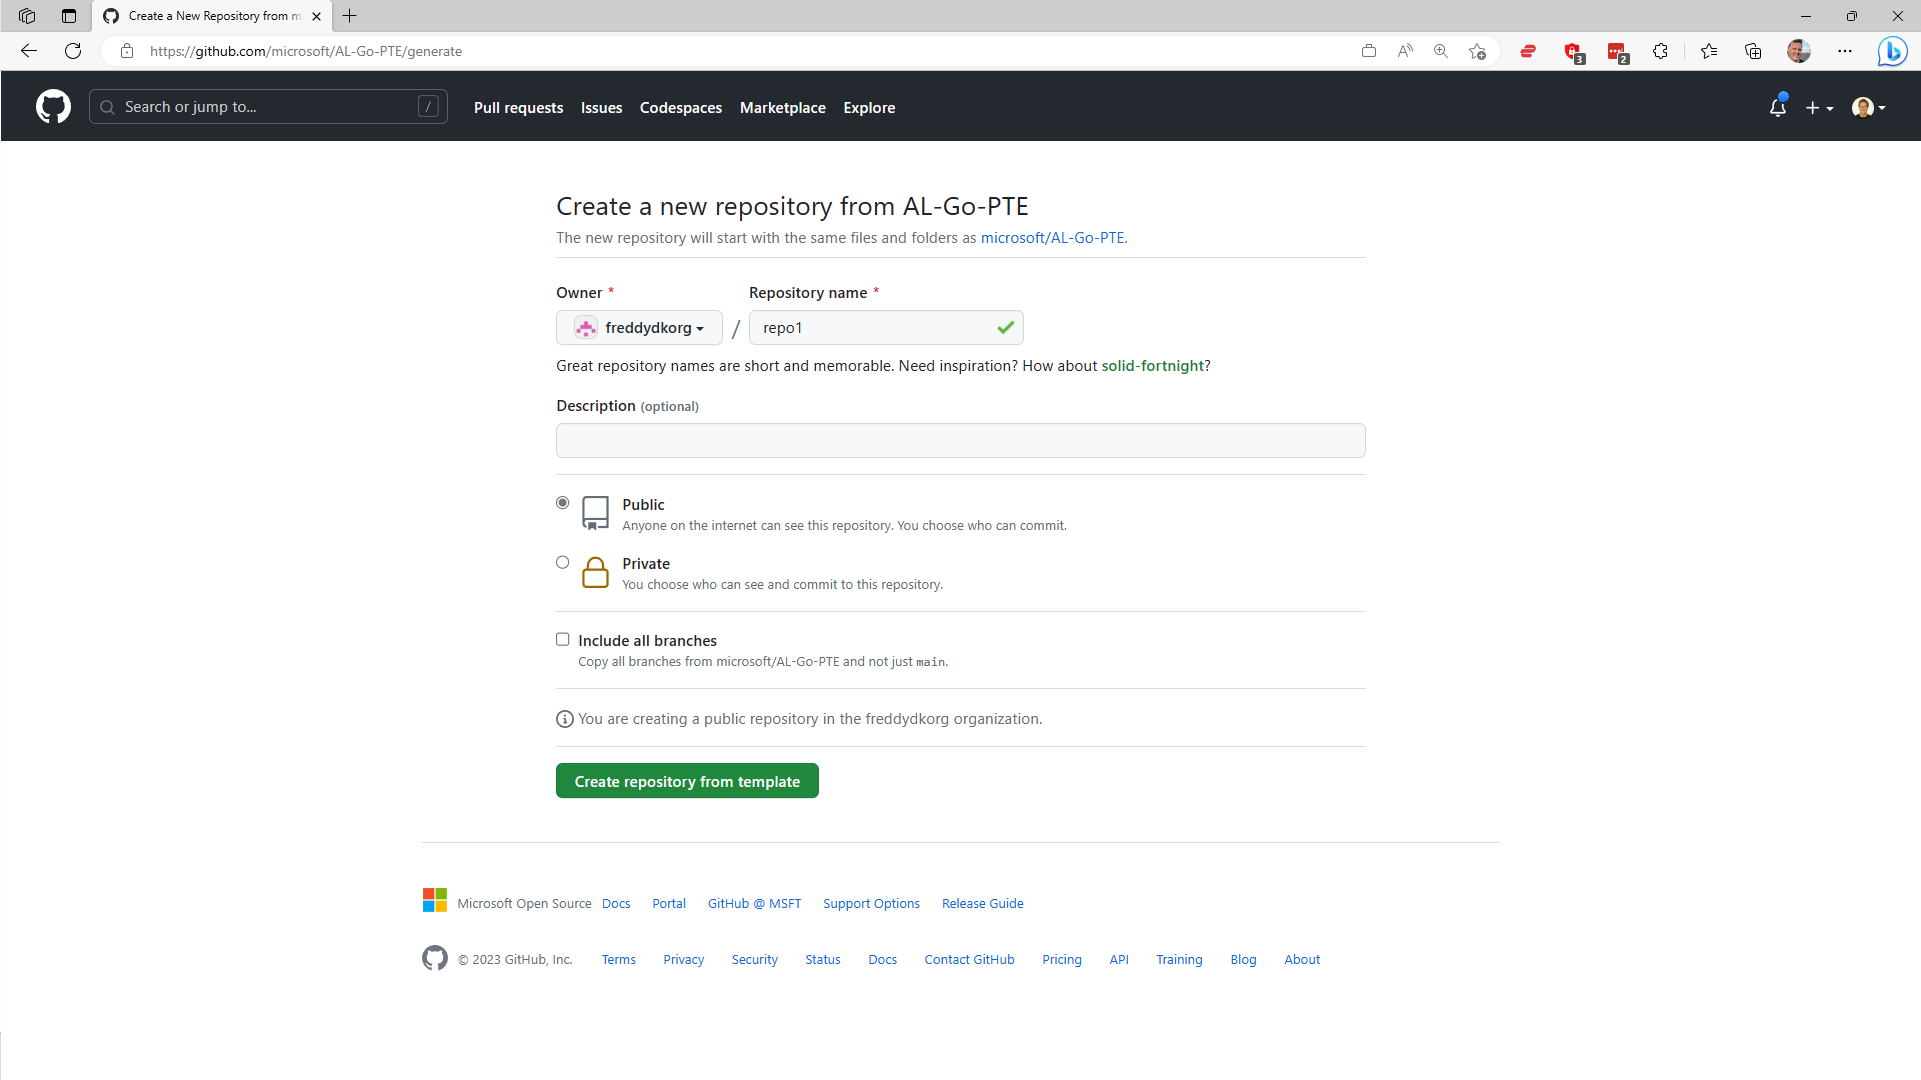Select the Public repository visibility option
1921x1080 pixels.
[x=563, y=503]
